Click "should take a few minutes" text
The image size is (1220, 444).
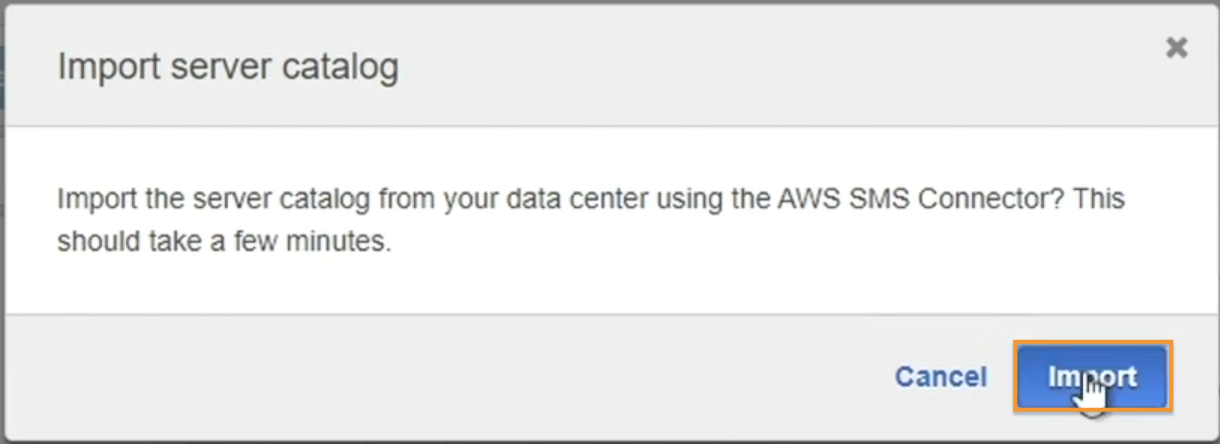pyautogui.click(x=223, y=242)
